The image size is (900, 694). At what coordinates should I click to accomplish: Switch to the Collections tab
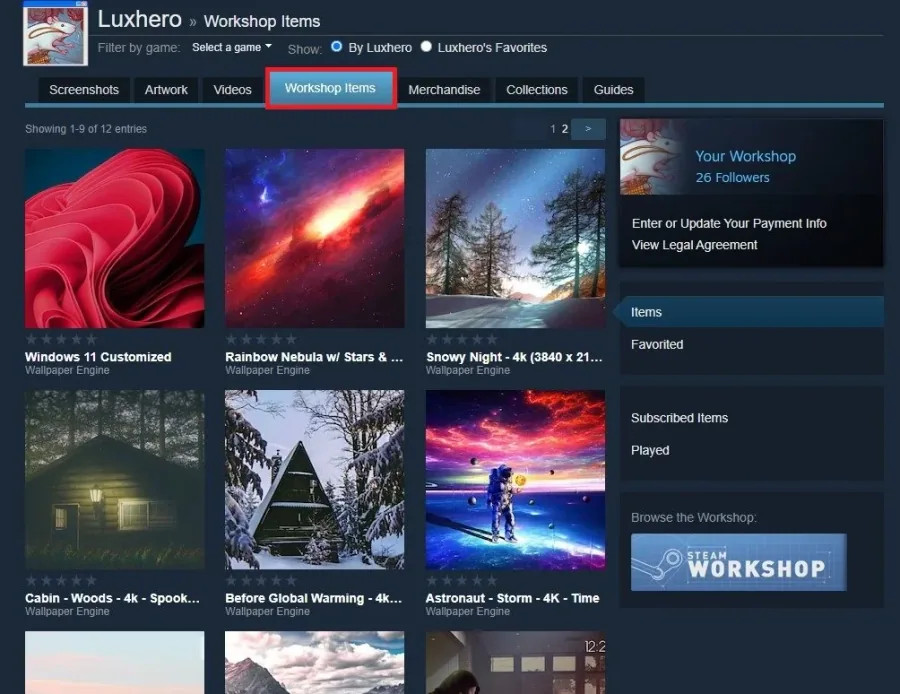click(537, 90)
